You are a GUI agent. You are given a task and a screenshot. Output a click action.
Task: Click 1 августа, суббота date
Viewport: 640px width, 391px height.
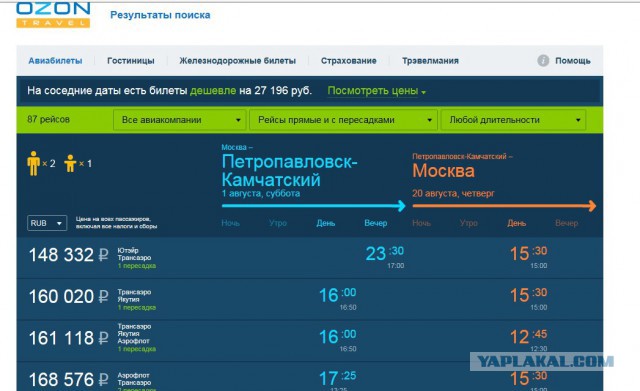261,193
